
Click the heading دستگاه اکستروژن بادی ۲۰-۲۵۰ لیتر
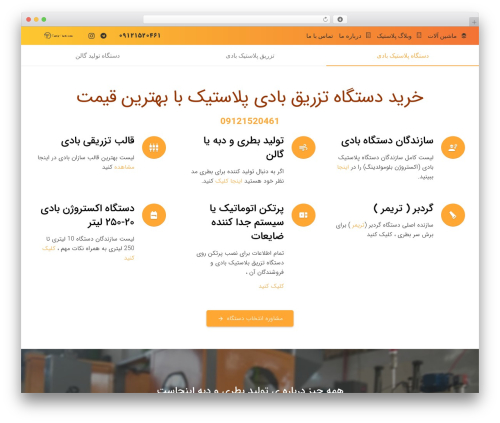point(87,215)
